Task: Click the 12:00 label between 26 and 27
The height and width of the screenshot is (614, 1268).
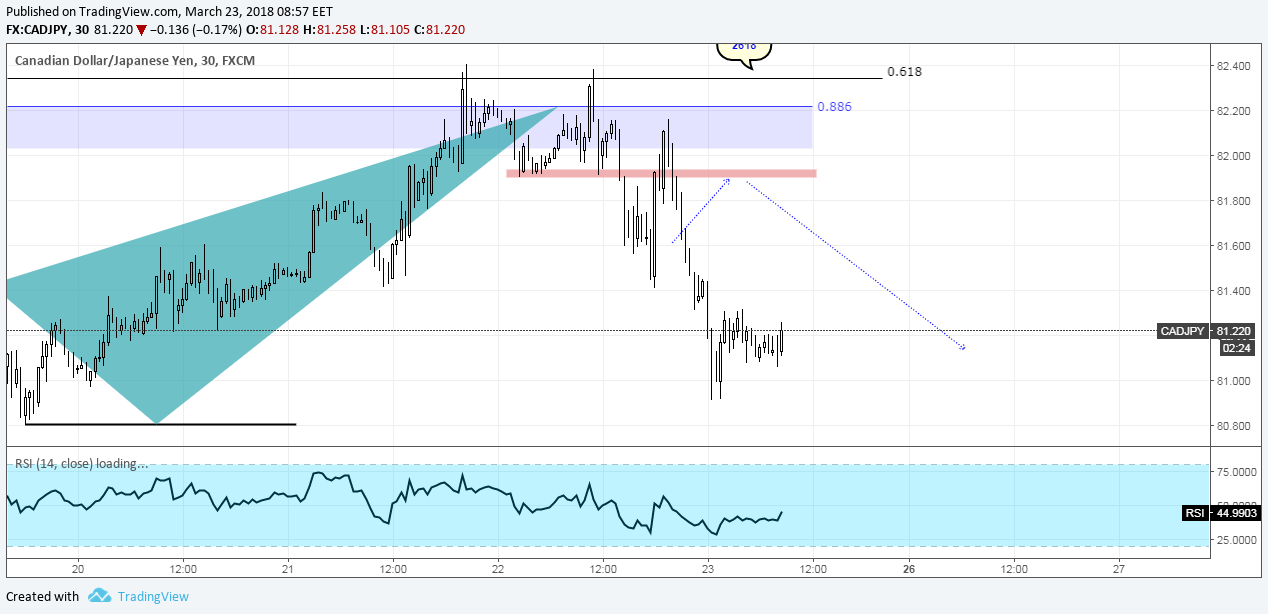Action: [1014, 569]
